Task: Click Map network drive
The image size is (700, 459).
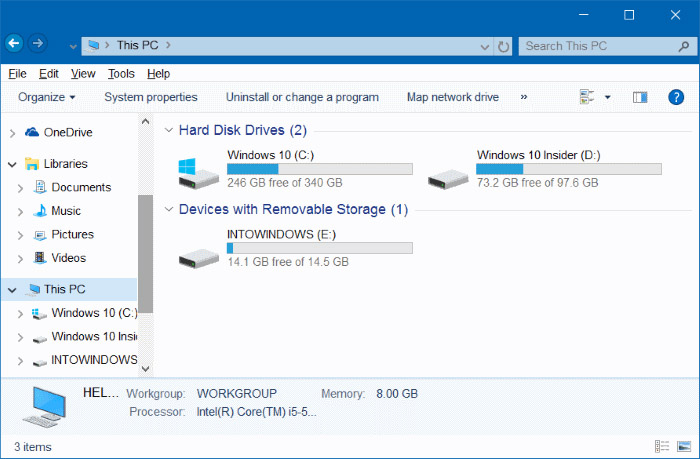Action: pos(453,97)
